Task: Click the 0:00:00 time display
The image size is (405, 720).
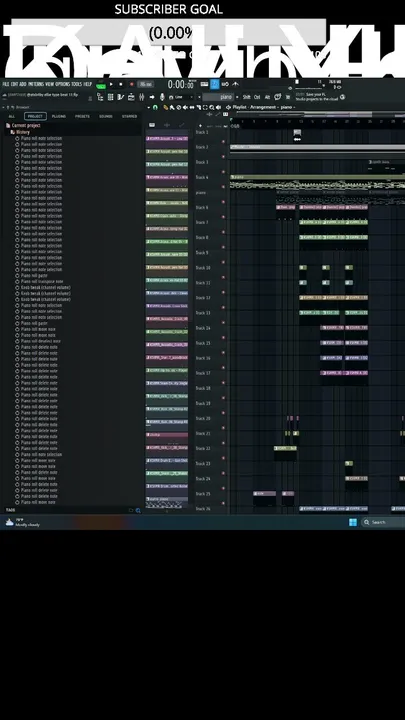Action: click(180, 84)
